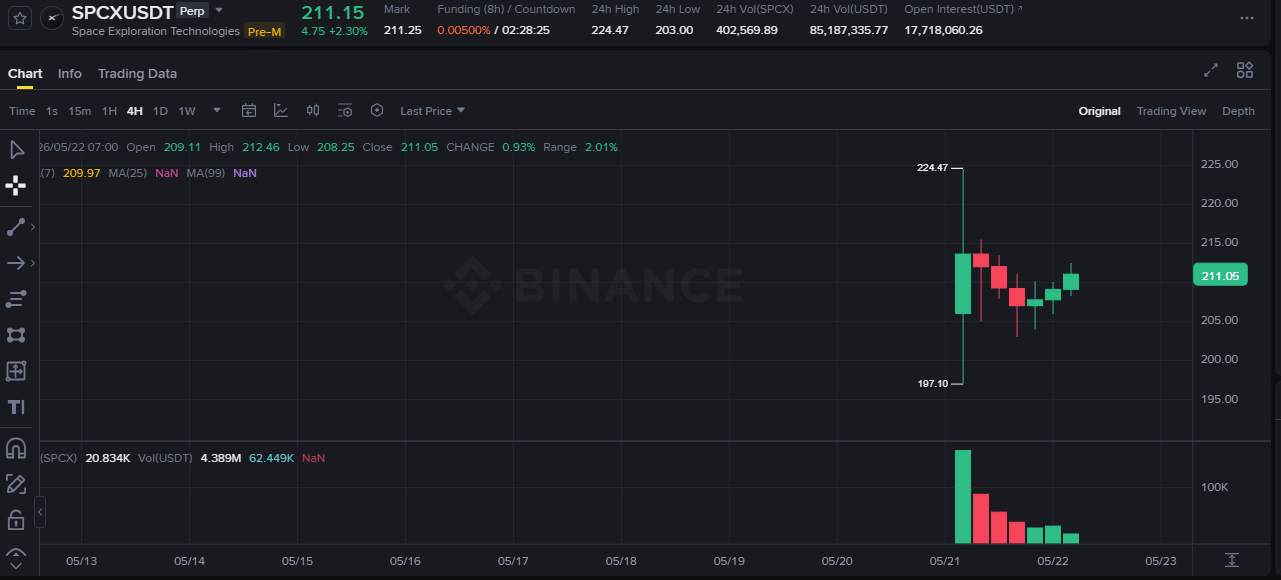The image size is (1281, 580).
Task: Expand the Open Interest details arrow
Action: pos(1020,9)
